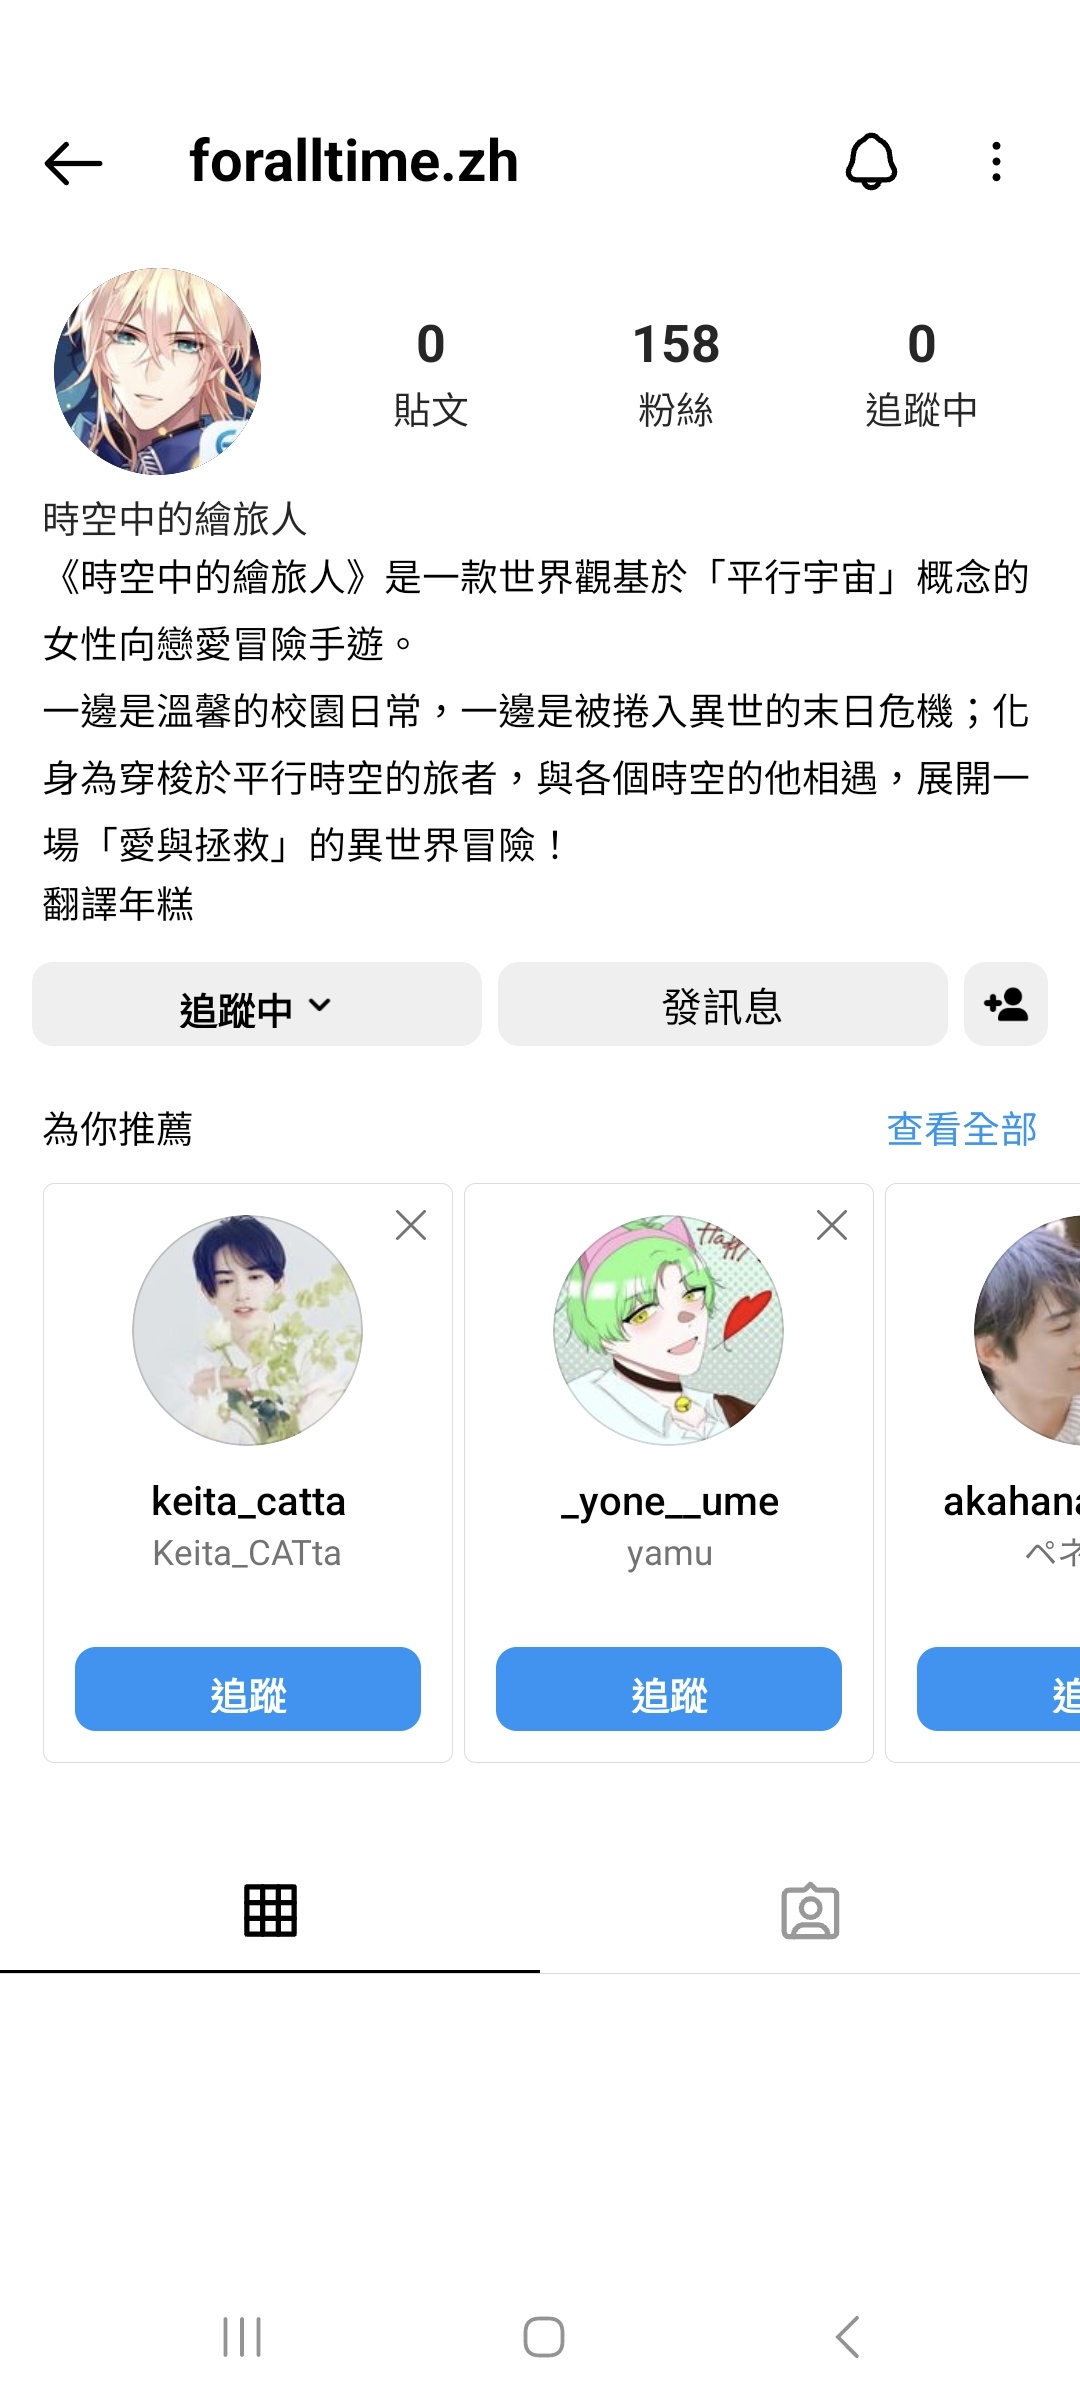View the foralltime.zh profile picture
This screenshot has height=2400, width=1080.
coord(157,371)
